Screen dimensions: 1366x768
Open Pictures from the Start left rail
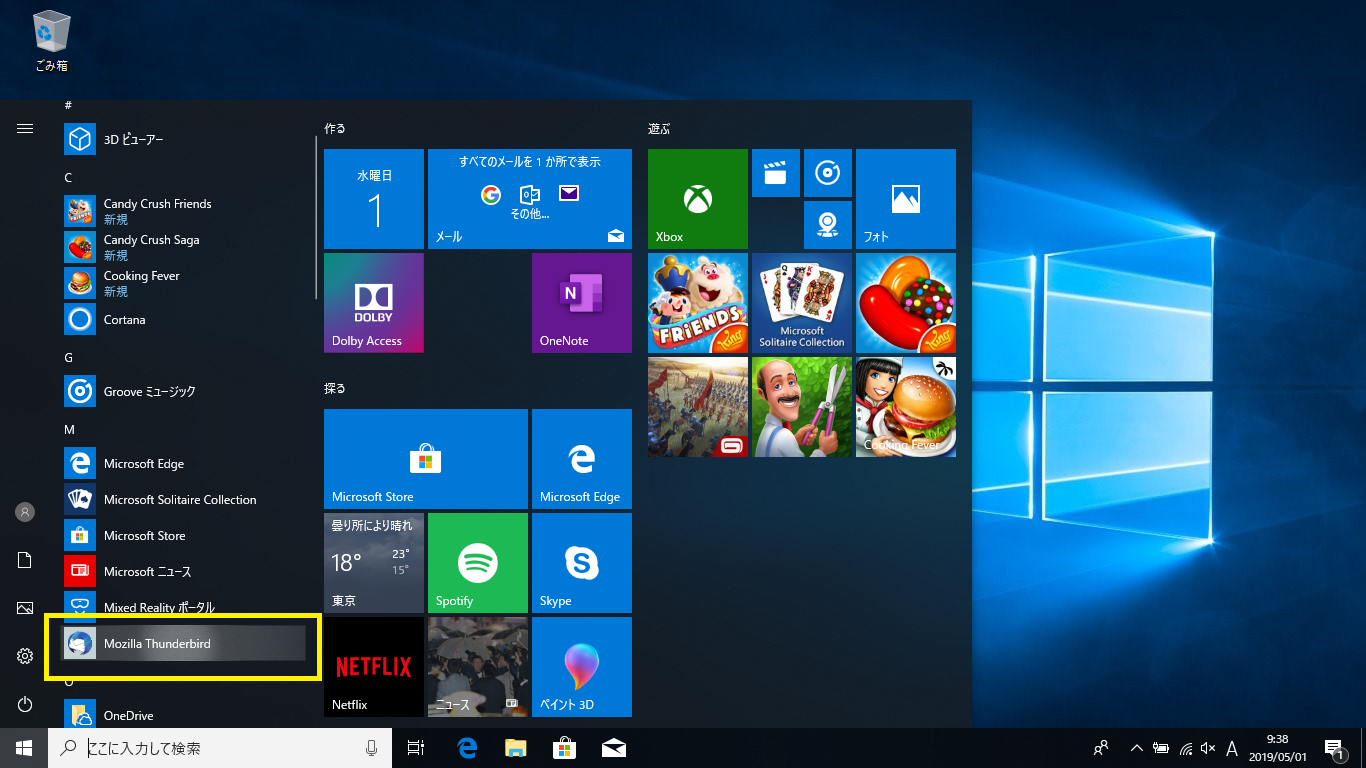(25, 608)
